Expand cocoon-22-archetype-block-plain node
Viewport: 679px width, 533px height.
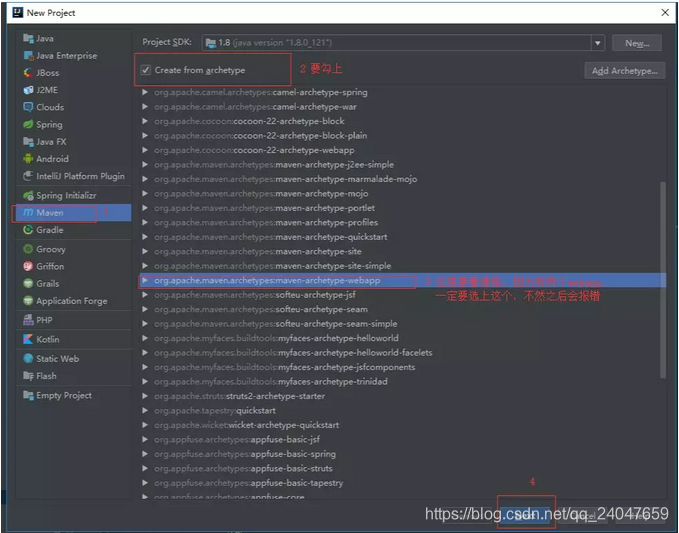point(145,136)
